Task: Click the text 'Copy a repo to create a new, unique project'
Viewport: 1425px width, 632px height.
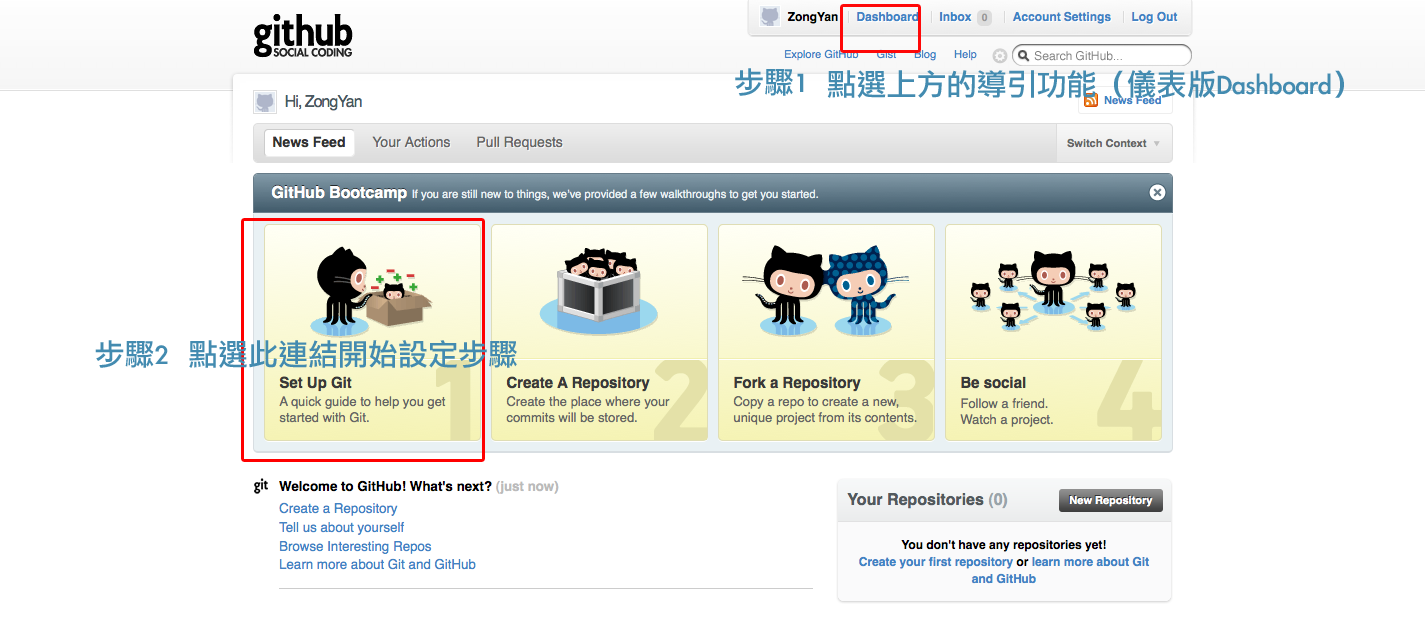Action: [824, 410]
